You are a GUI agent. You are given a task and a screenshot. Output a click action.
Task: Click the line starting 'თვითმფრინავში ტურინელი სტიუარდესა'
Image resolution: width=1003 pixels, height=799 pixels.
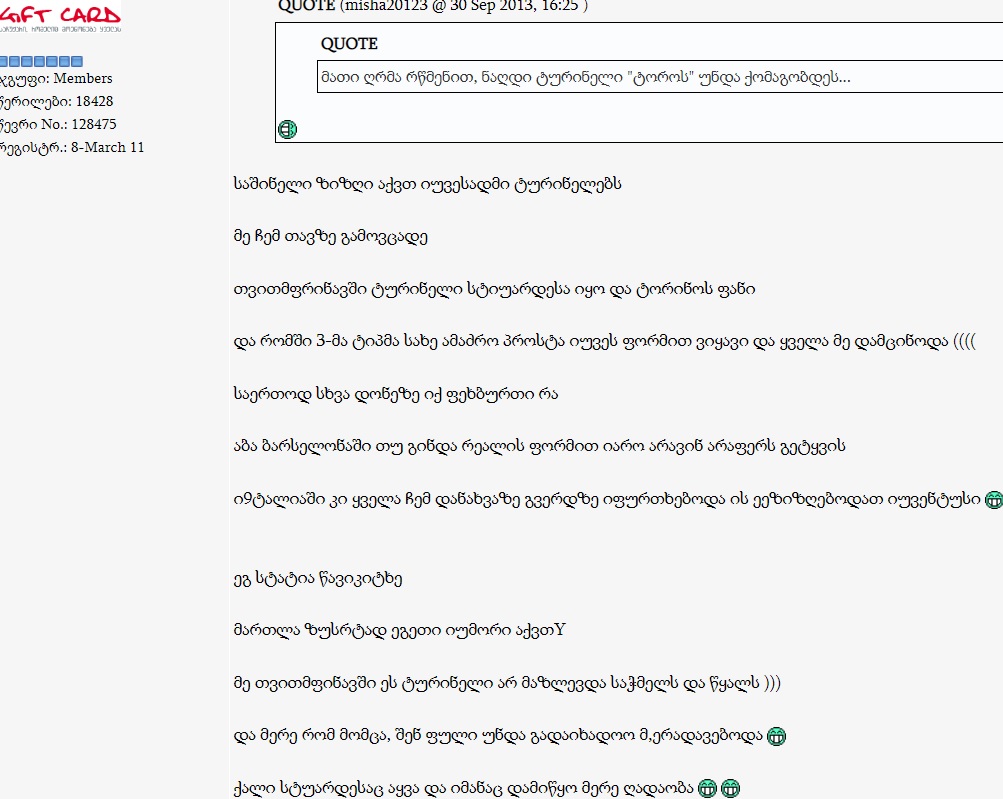[x=494, y=289]
